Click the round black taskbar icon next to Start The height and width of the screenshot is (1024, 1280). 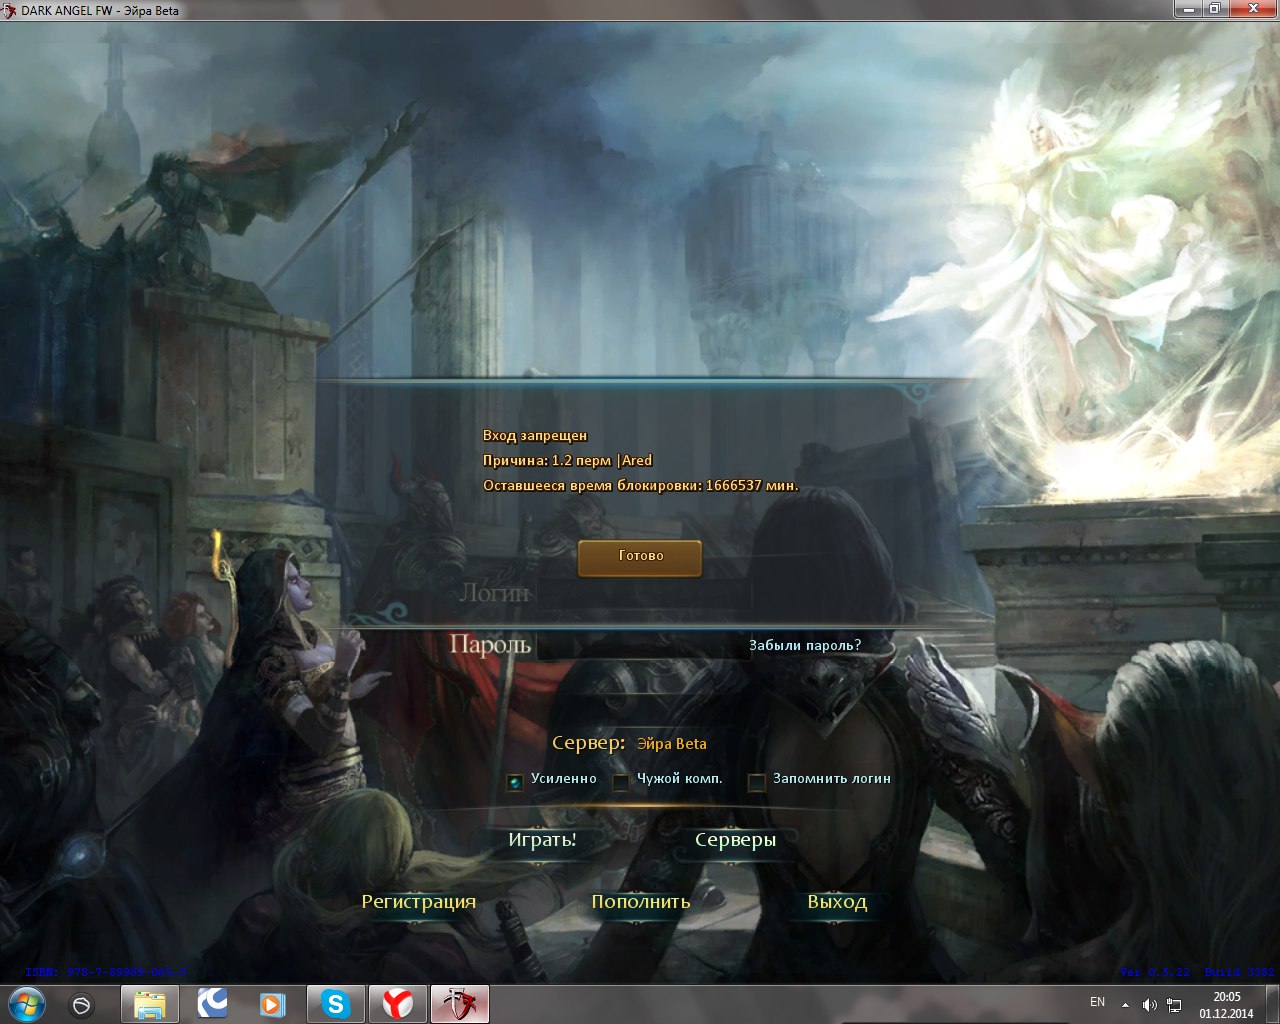point(82,1004)
